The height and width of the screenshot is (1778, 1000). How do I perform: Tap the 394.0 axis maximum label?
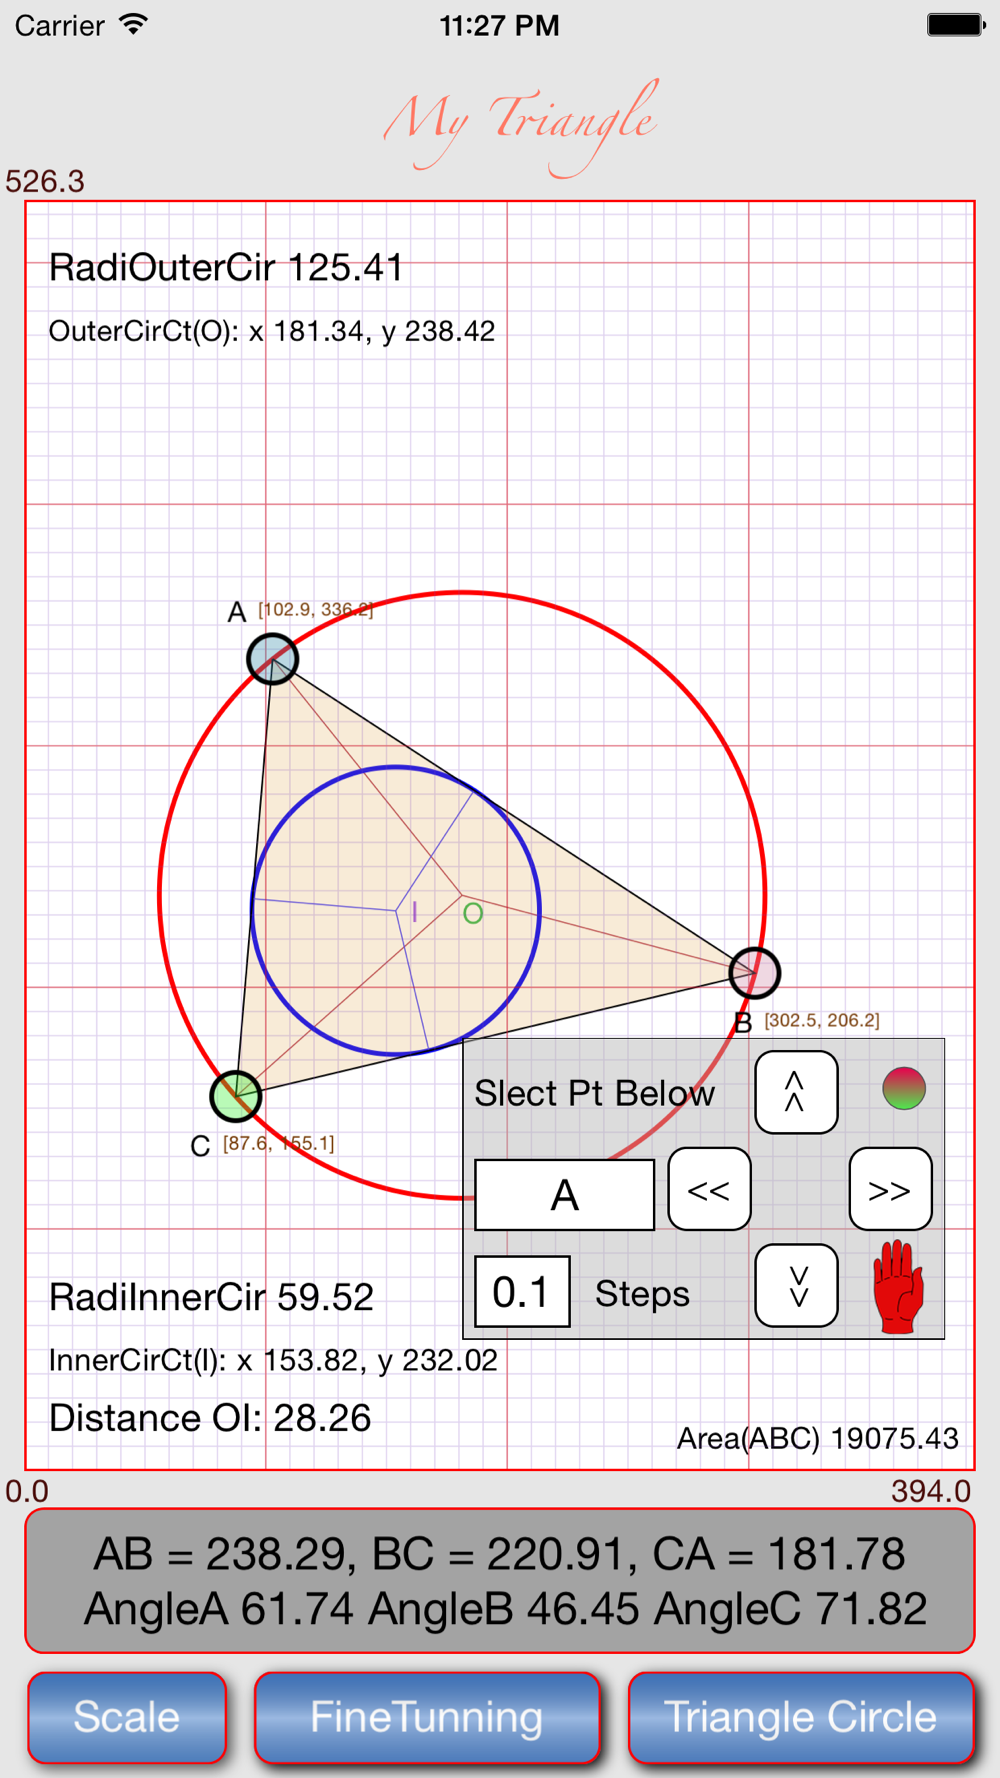(931, 1491)
